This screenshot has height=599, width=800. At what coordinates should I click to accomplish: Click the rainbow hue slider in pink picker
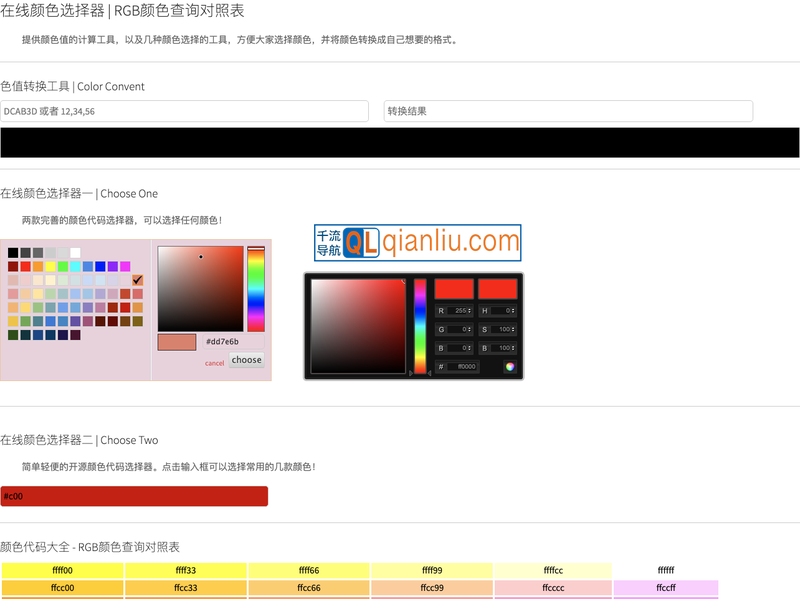[256, 289]
